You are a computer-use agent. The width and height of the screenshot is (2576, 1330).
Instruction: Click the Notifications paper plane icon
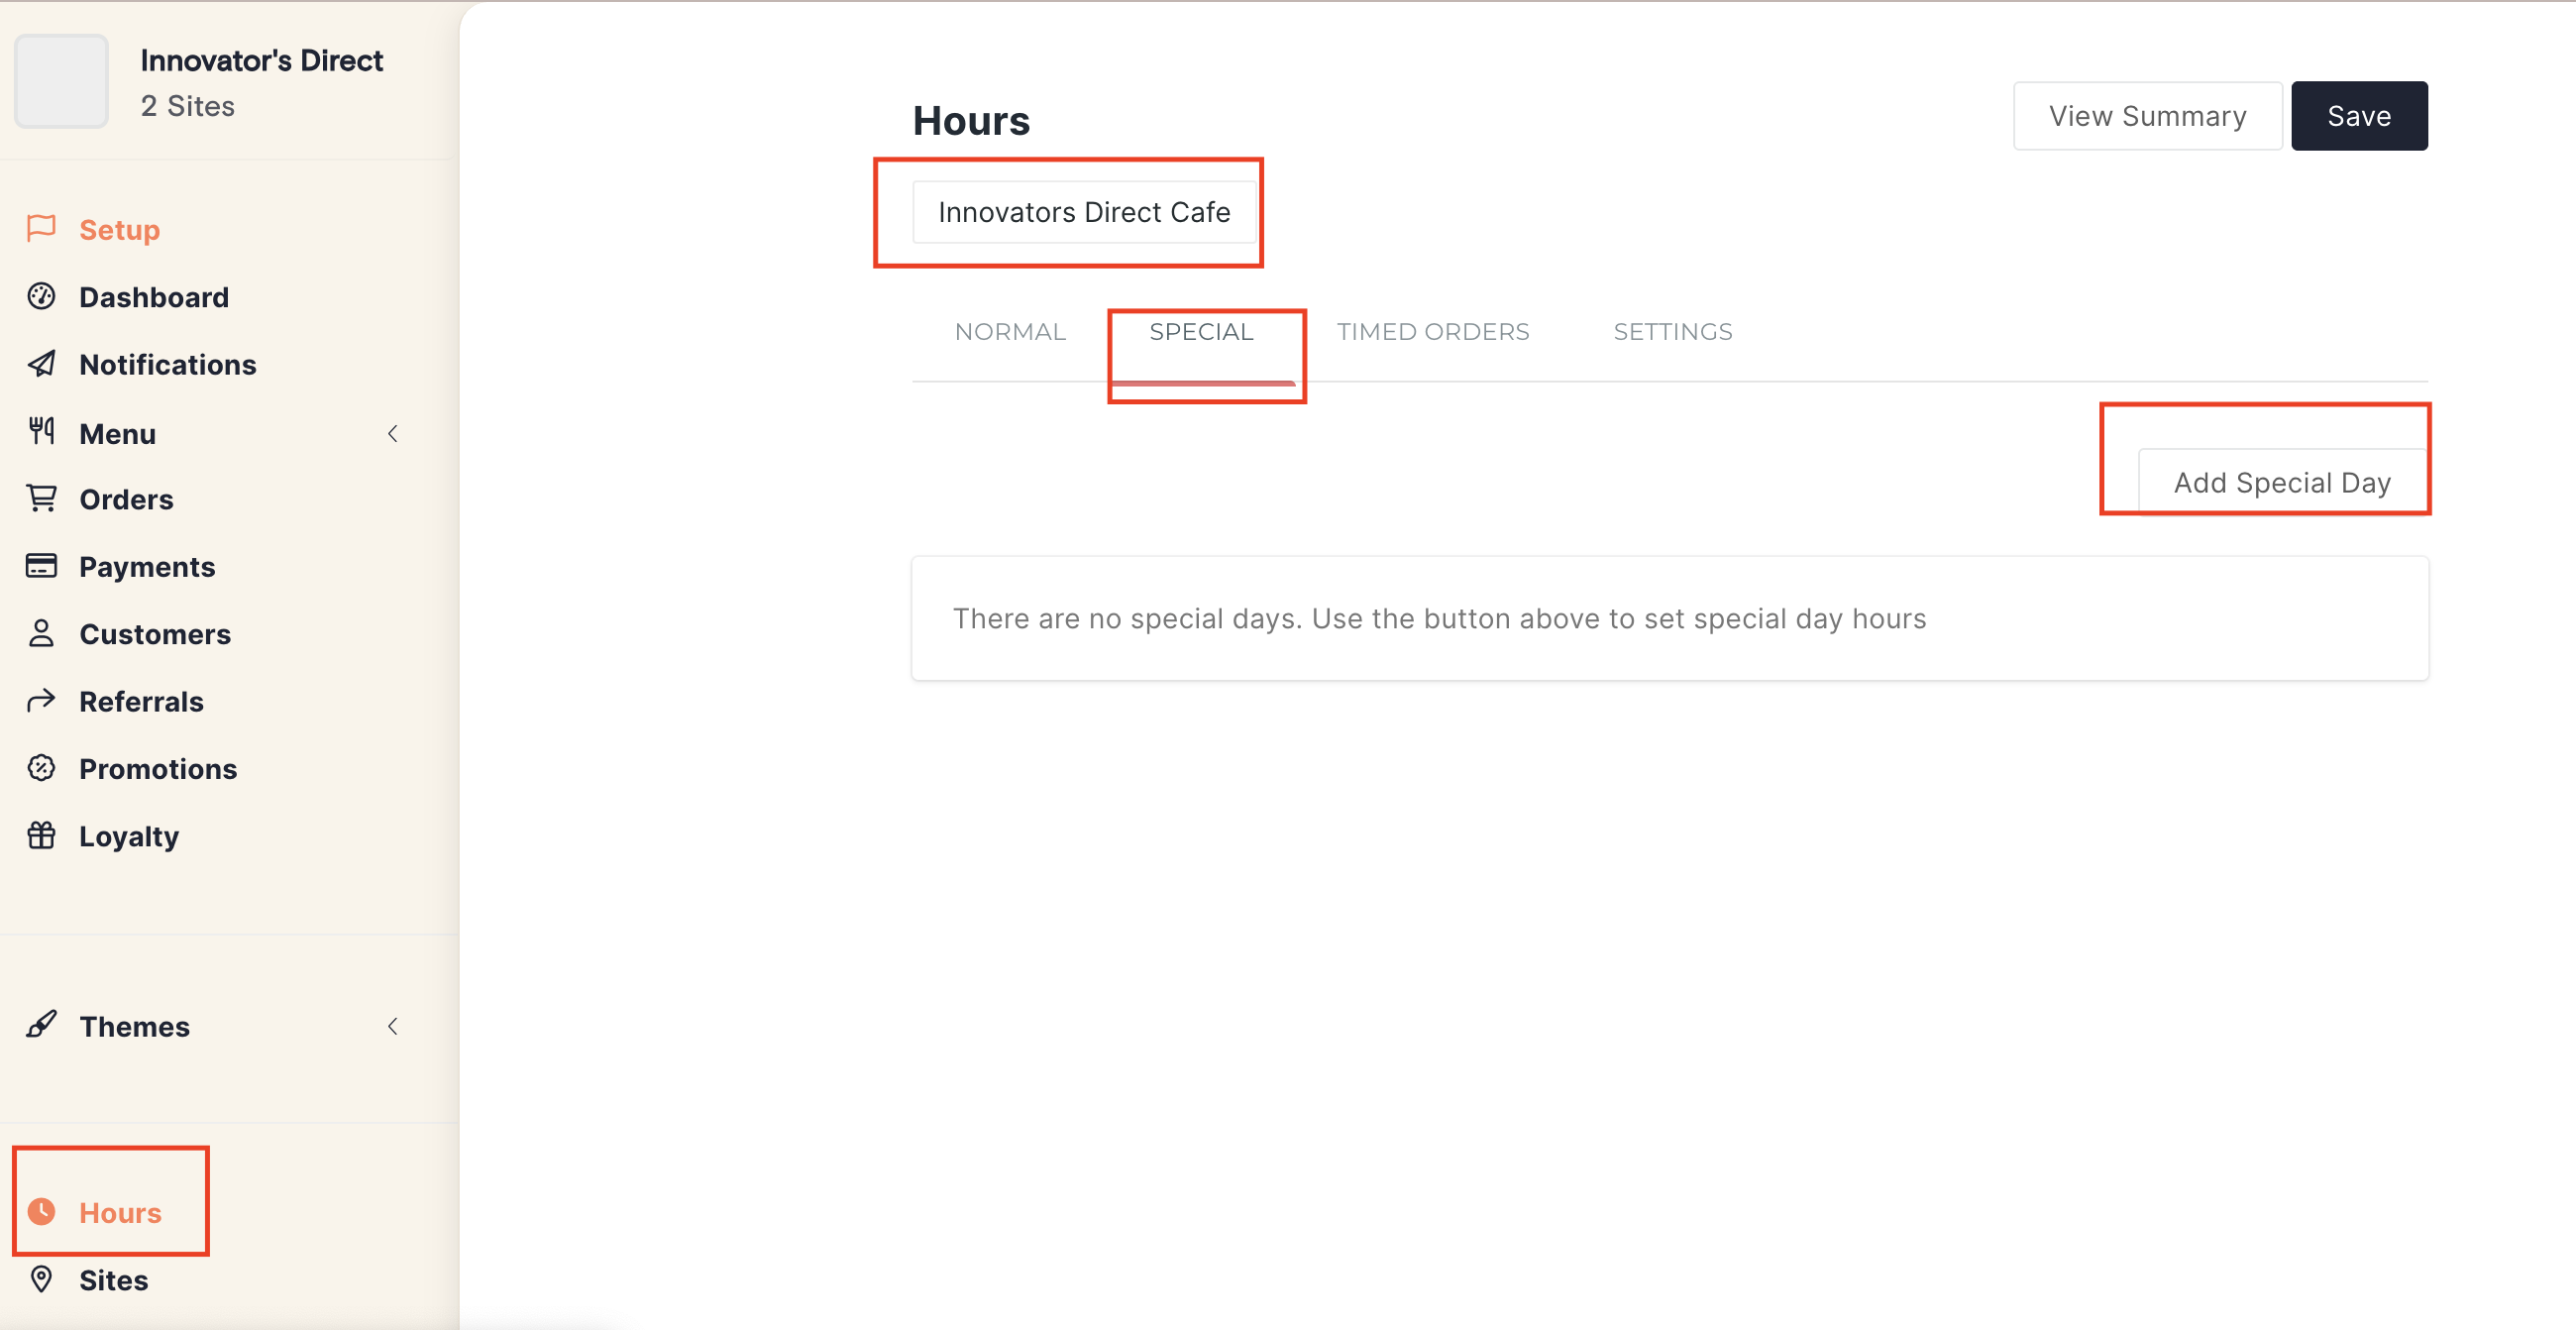pyautogui.click(x=41, y=364)
